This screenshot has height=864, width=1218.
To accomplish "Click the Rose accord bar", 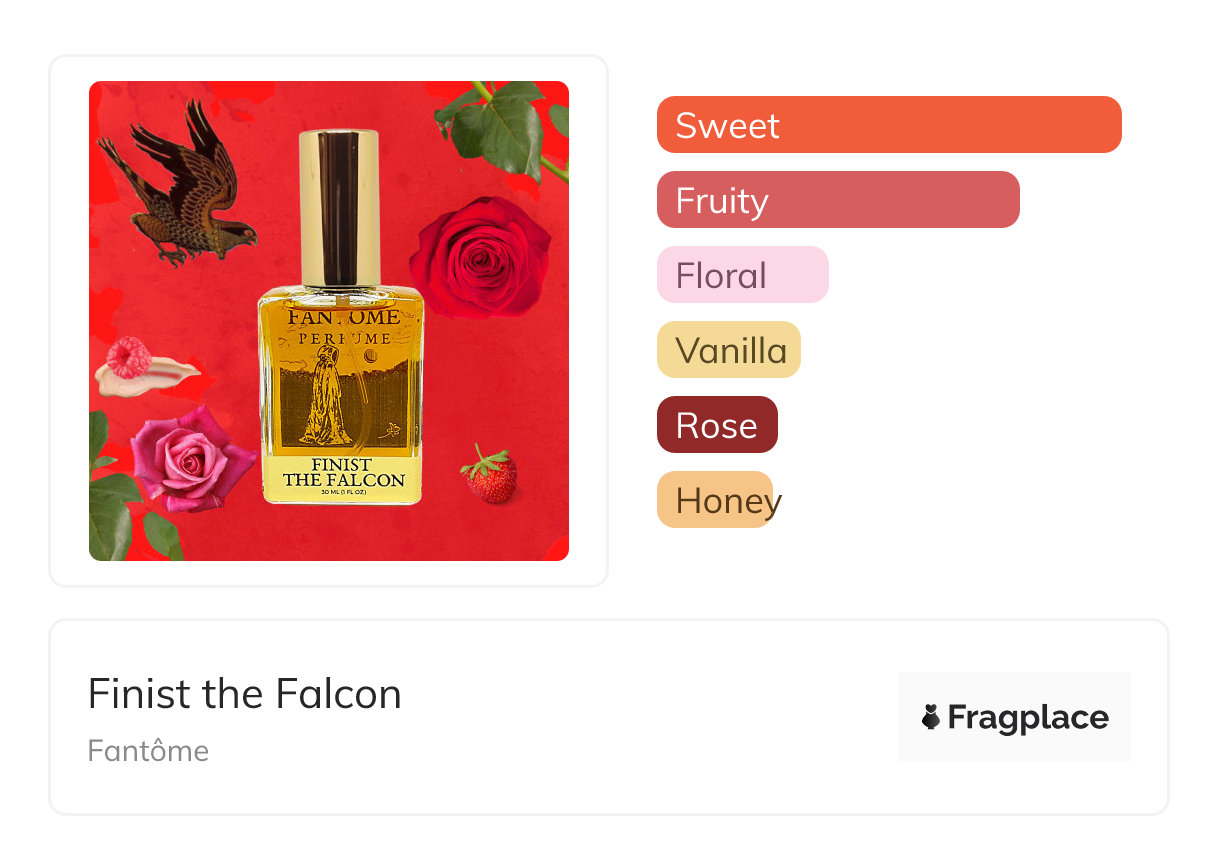I will [716, 425].
